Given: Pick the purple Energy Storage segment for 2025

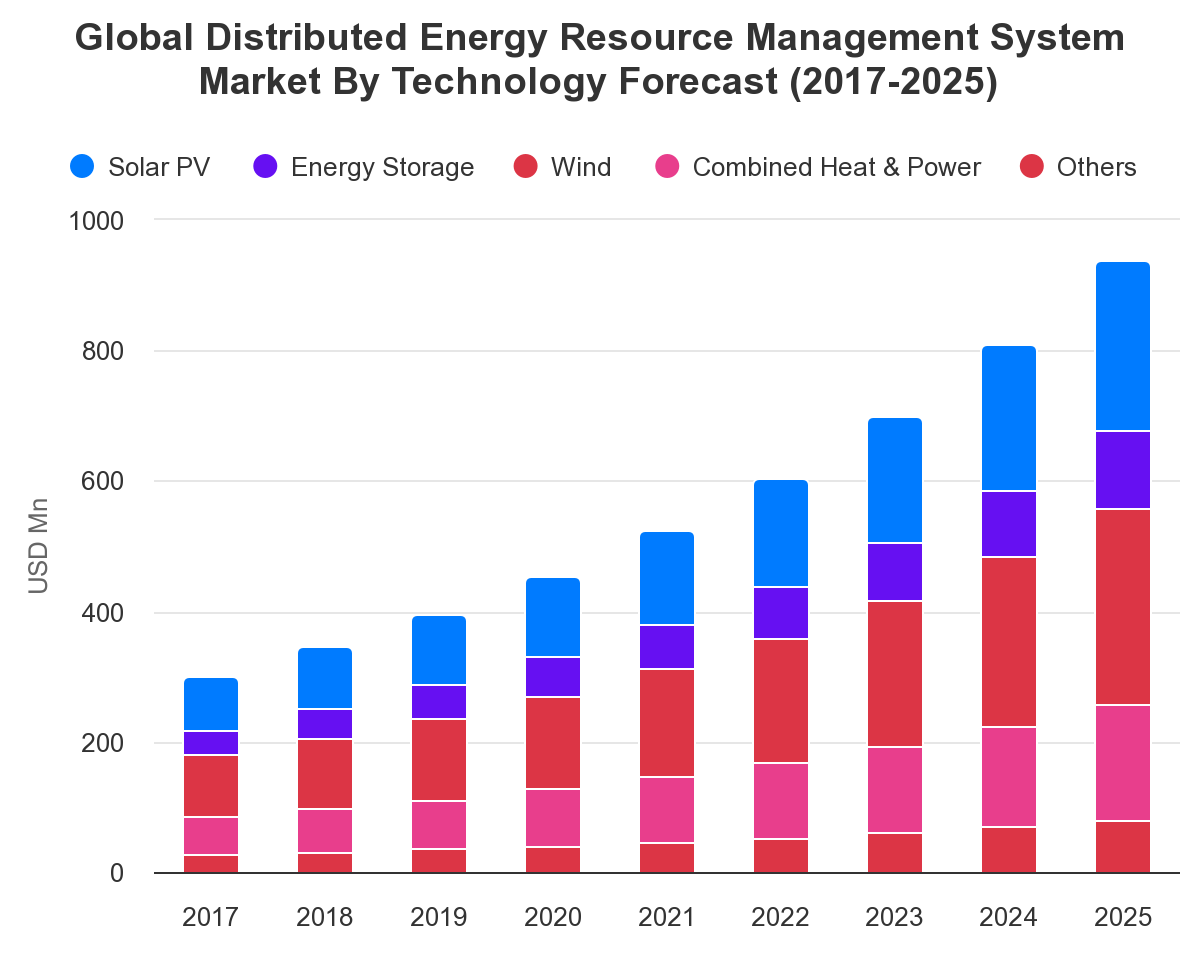Looking at the screenshot, I should [x=1123, y=470].
